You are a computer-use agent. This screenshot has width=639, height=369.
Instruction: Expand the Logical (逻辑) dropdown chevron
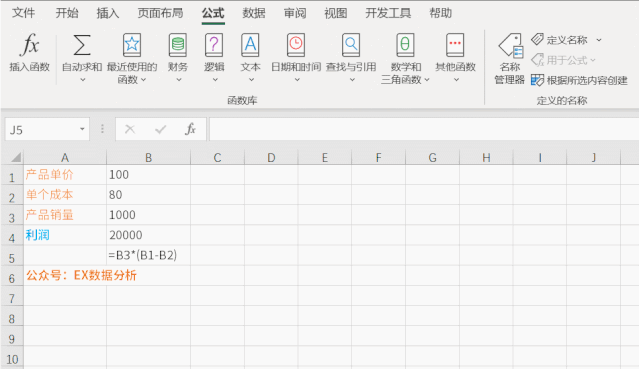(x=215, y=80)
